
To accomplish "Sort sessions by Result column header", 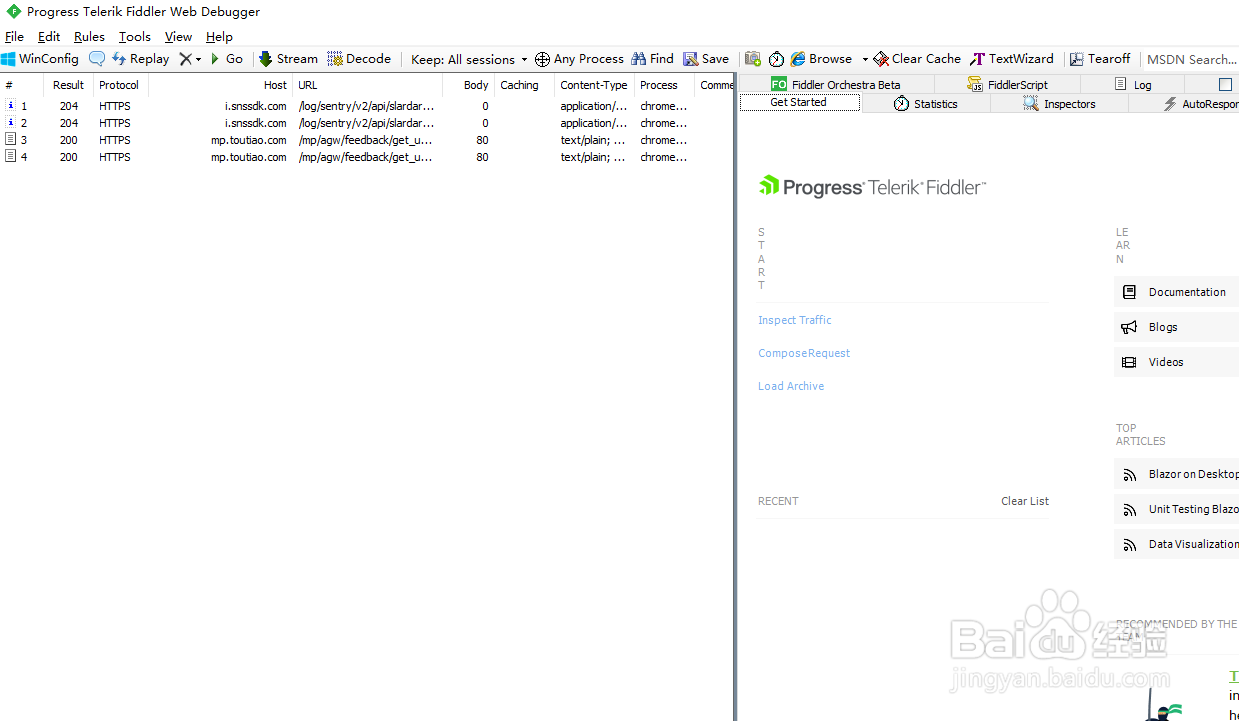I will (69, 85).
